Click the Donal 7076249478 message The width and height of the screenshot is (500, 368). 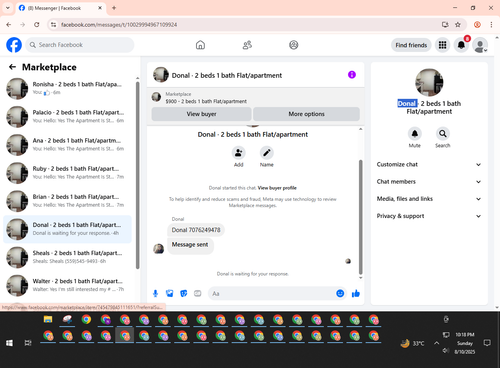pos(196,230)
